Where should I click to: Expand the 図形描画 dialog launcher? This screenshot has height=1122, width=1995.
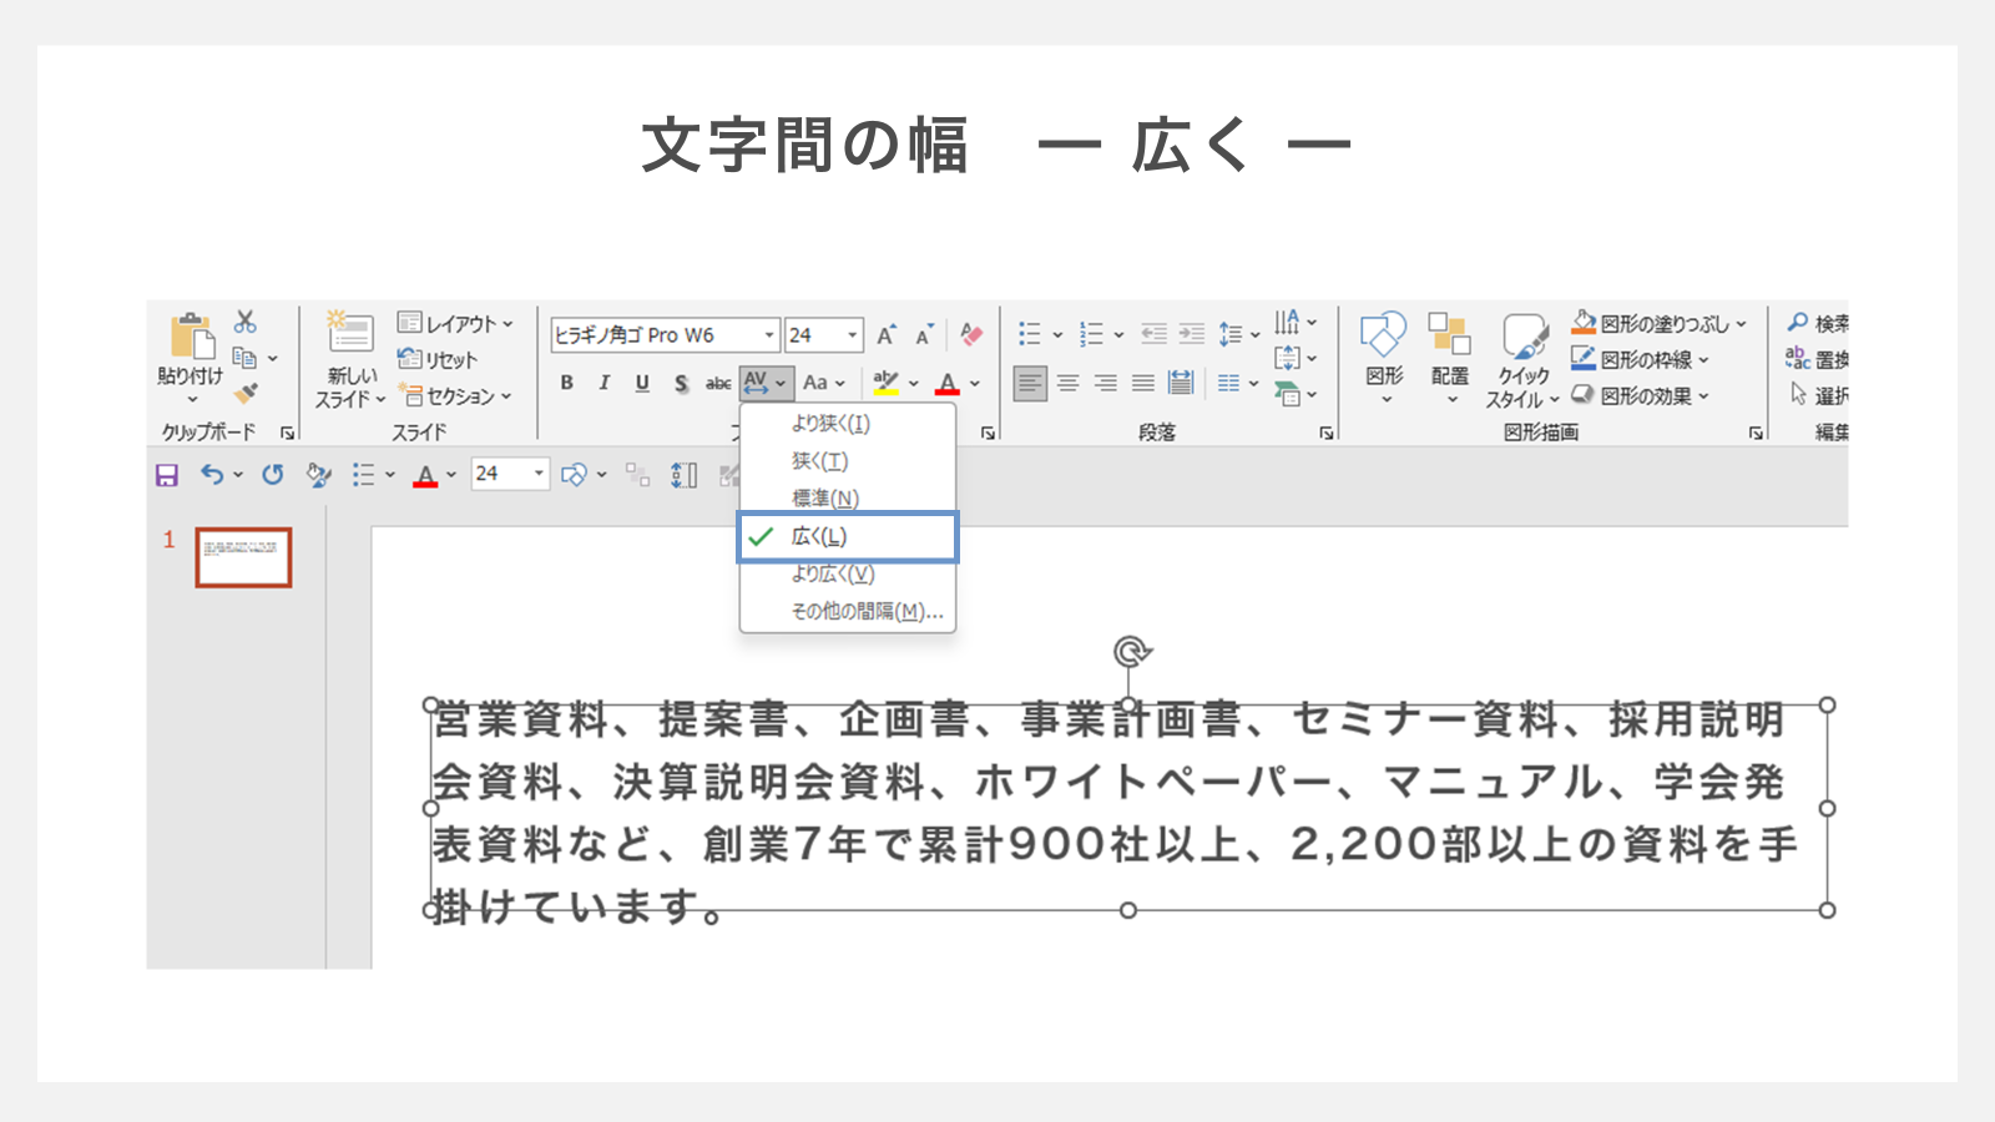click(x=1756, y=433)
